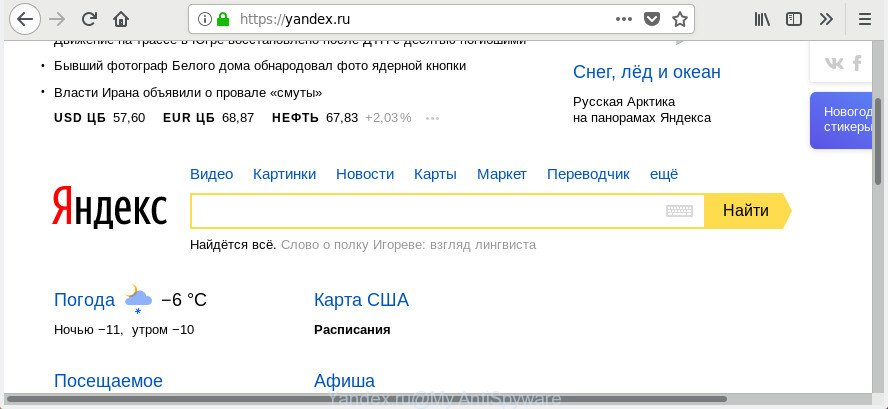Show site information via the info icon

click(x=204, y=19)
